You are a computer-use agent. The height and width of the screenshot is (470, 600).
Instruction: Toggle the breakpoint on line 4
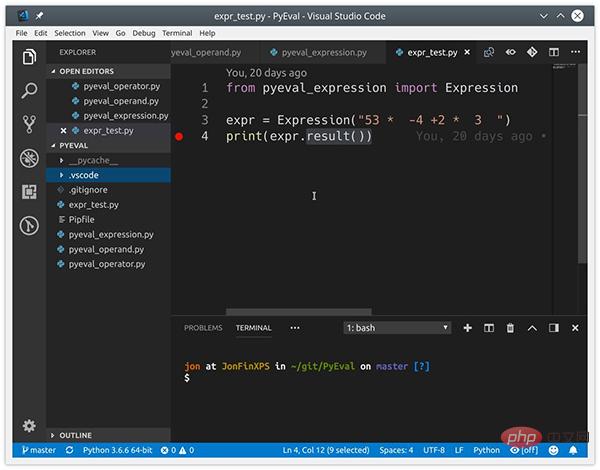point(179,136)
